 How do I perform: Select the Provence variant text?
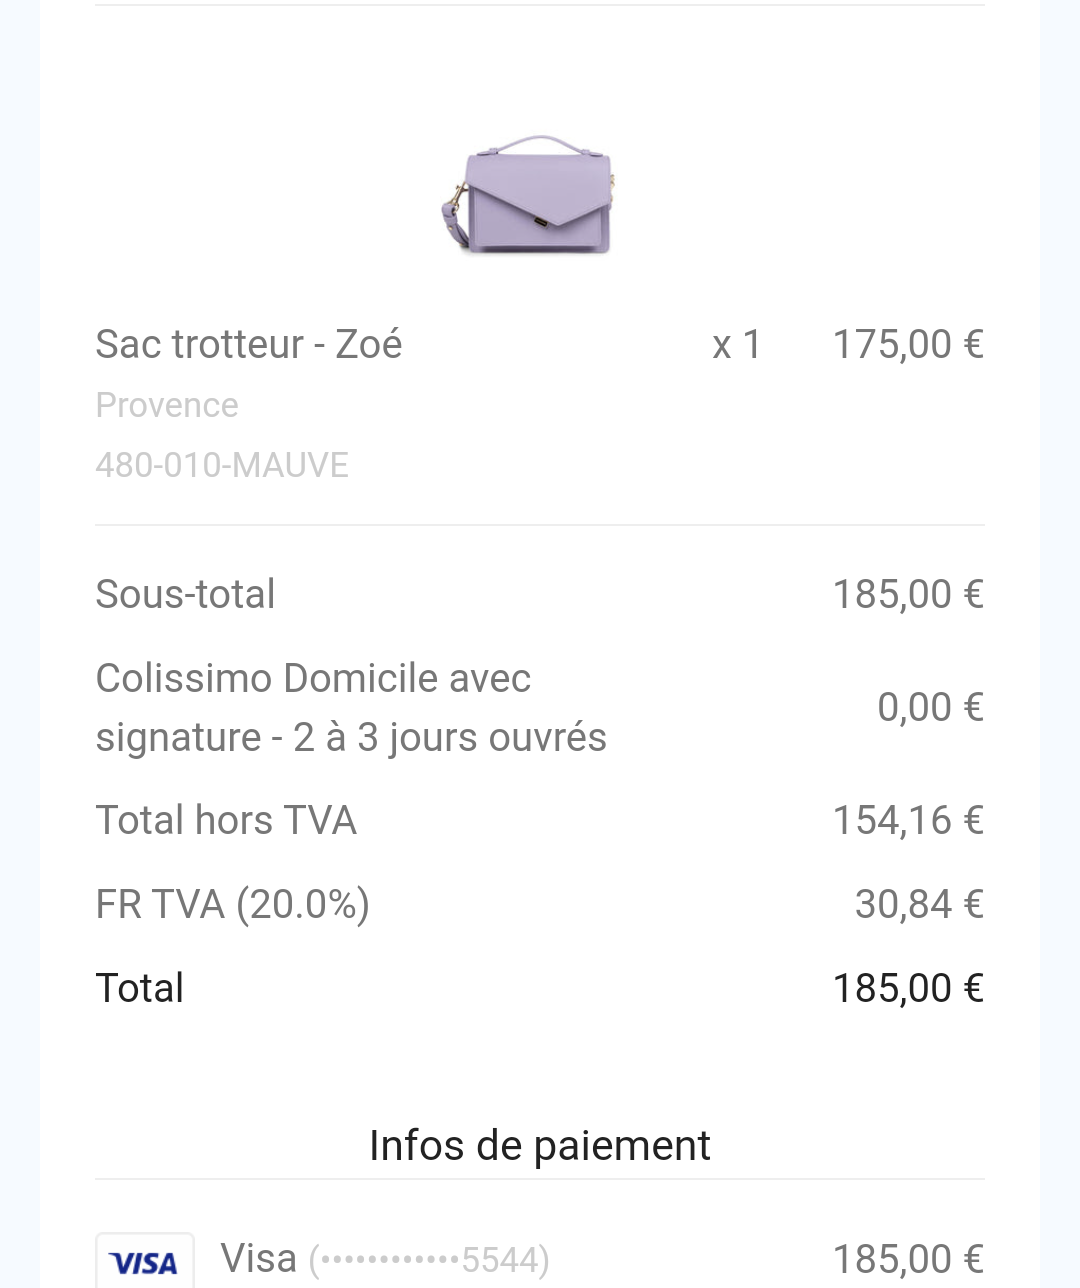[x=167, y=405]
